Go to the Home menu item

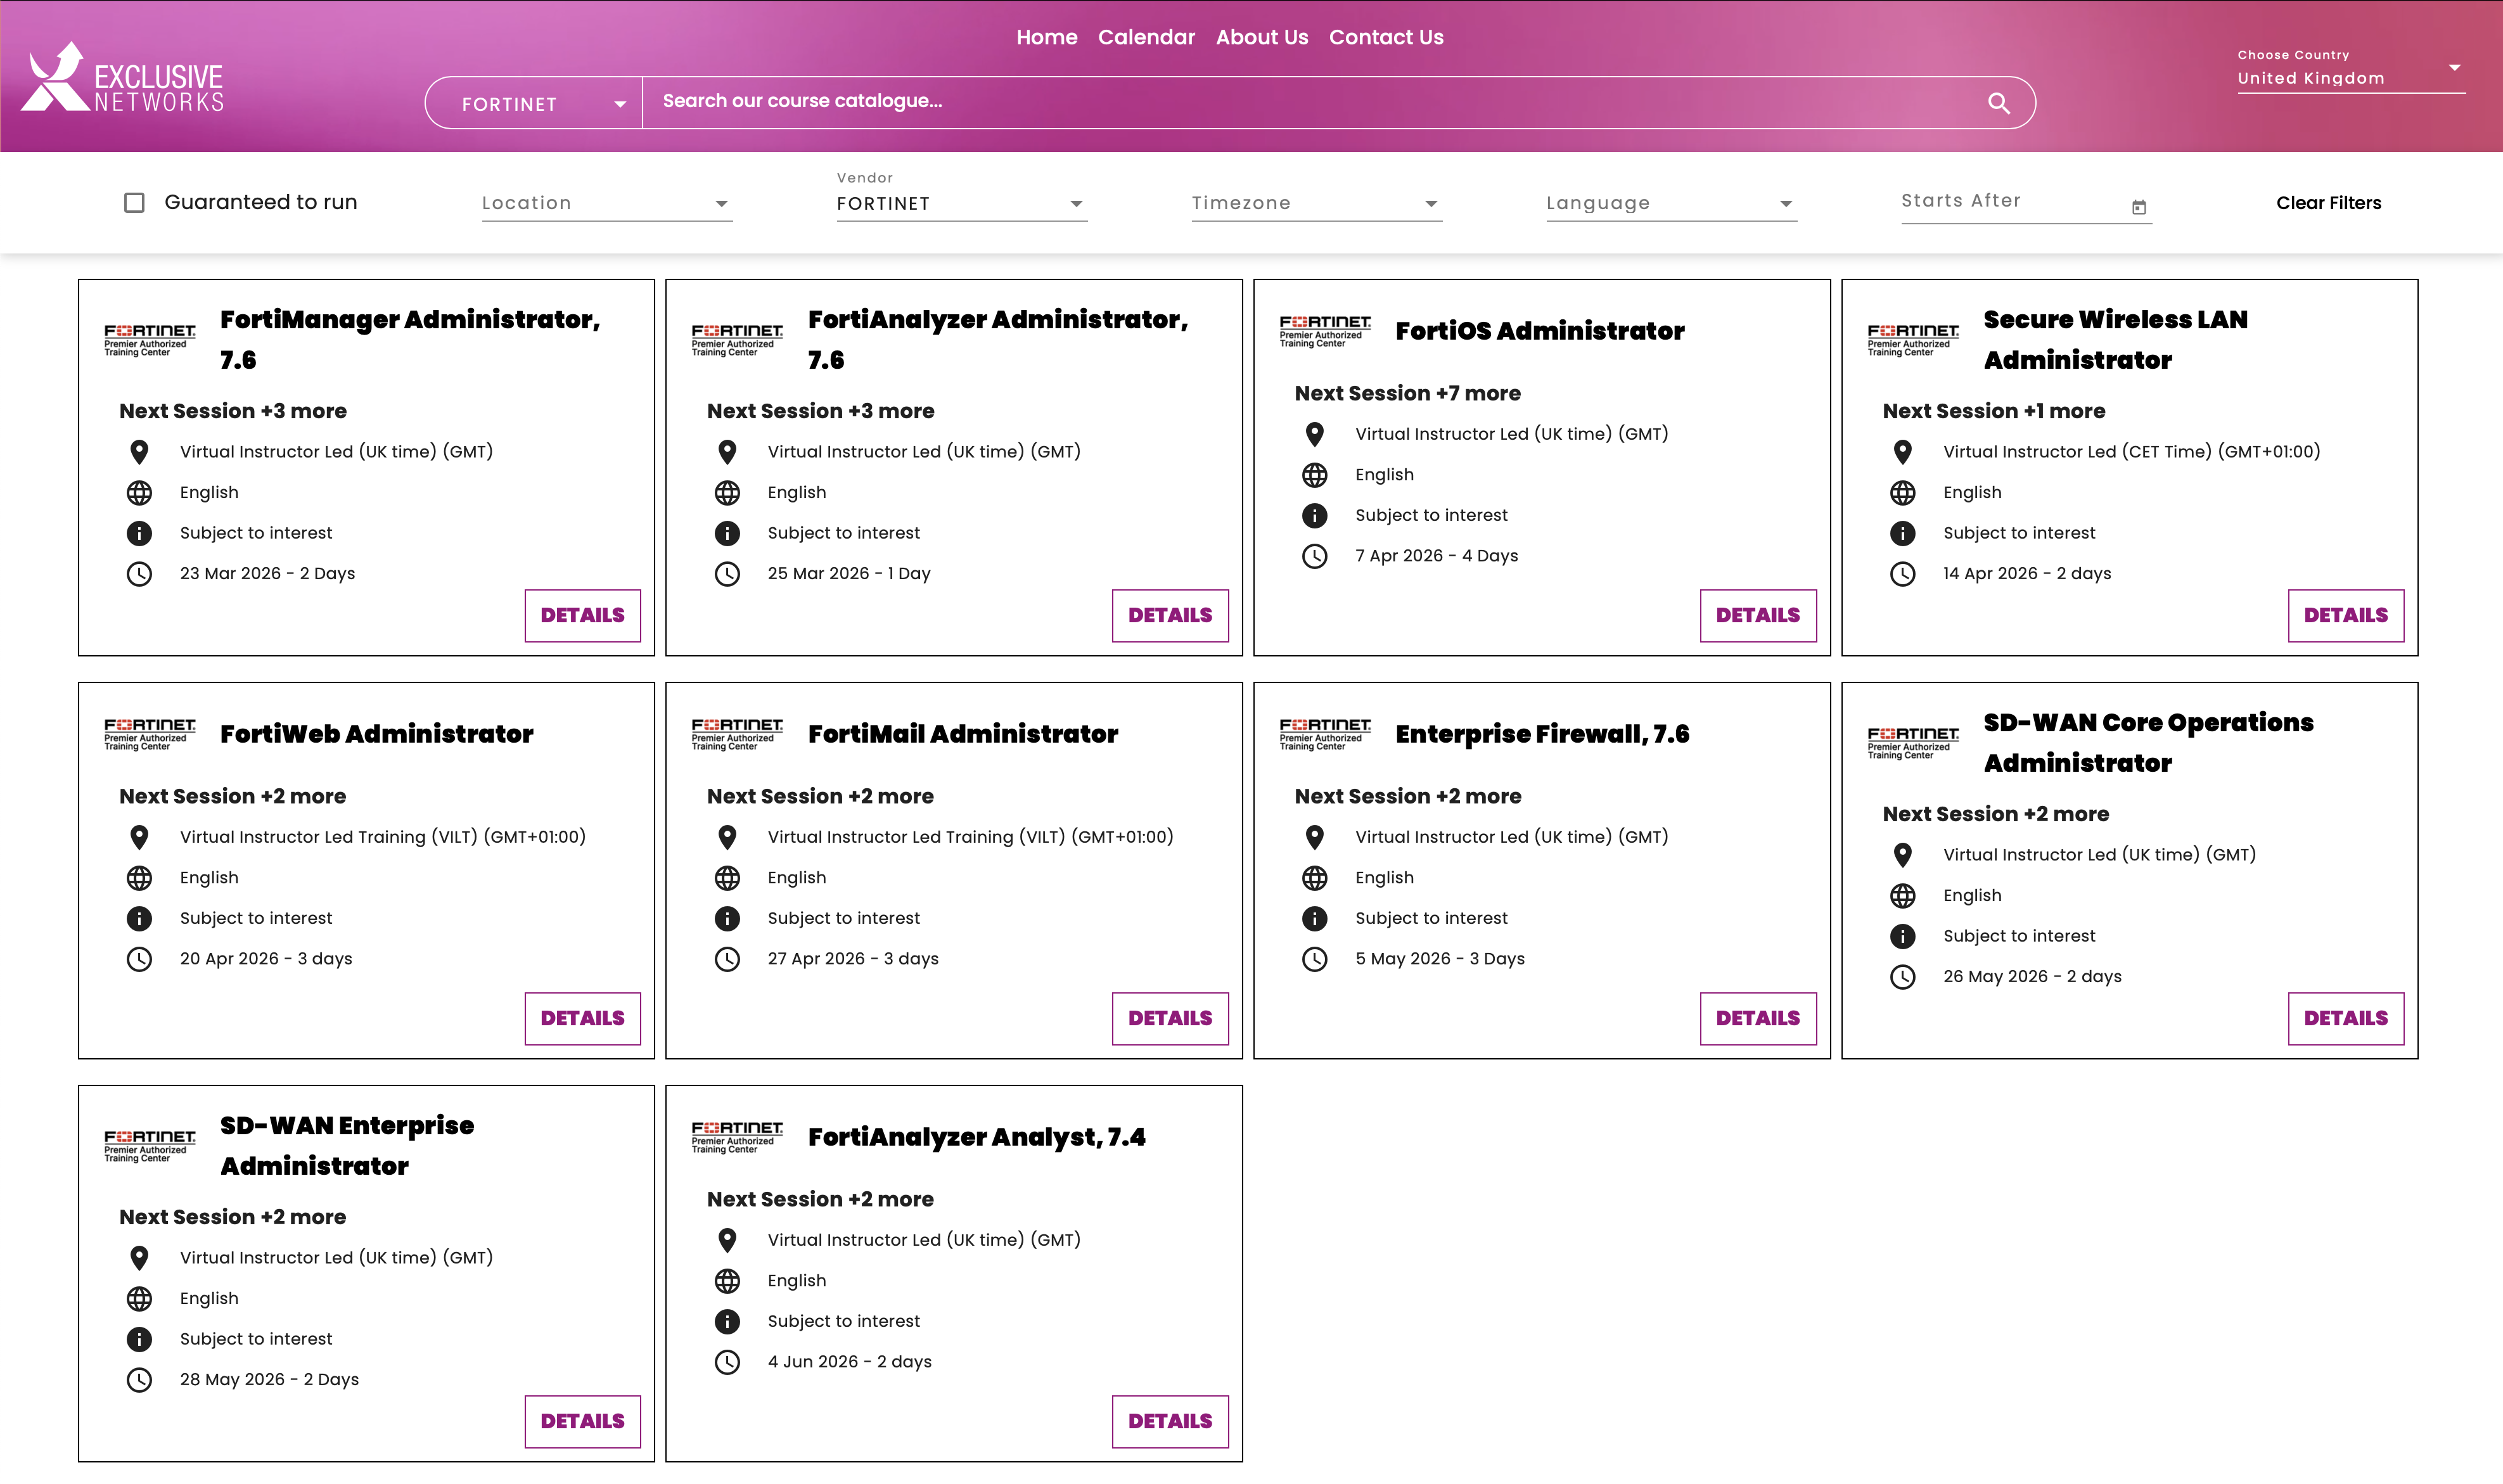click(1046, 37)
